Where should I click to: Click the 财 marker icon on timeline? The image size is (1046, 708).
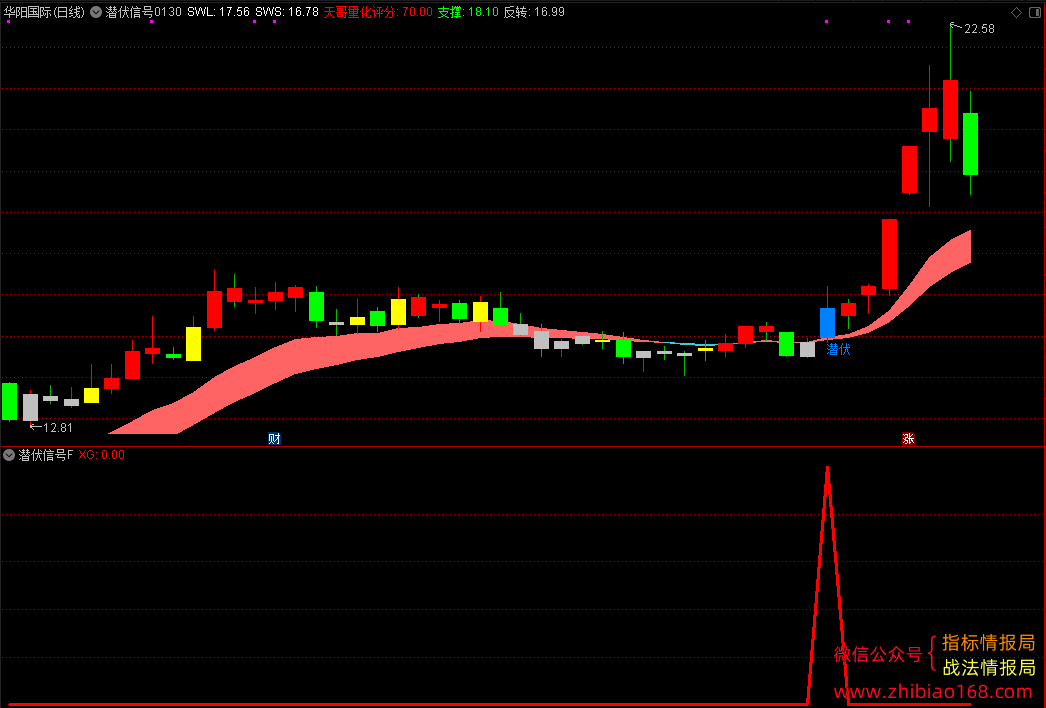pyautogui.click(x=274, y=438)
